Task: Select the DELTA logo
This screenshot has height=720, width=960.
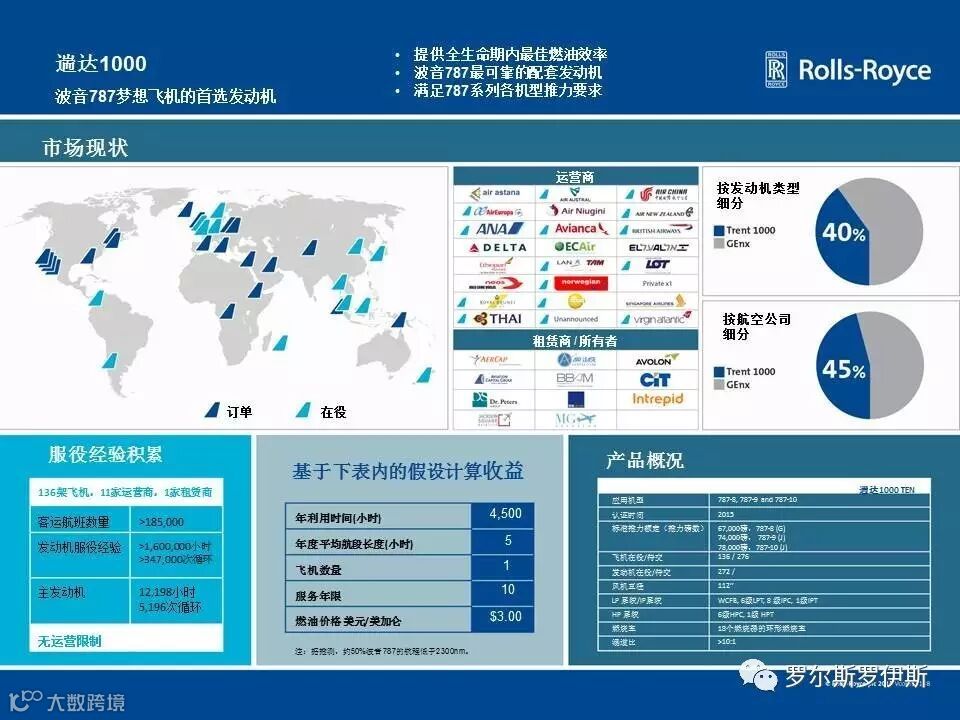Action: pos(498,247)
